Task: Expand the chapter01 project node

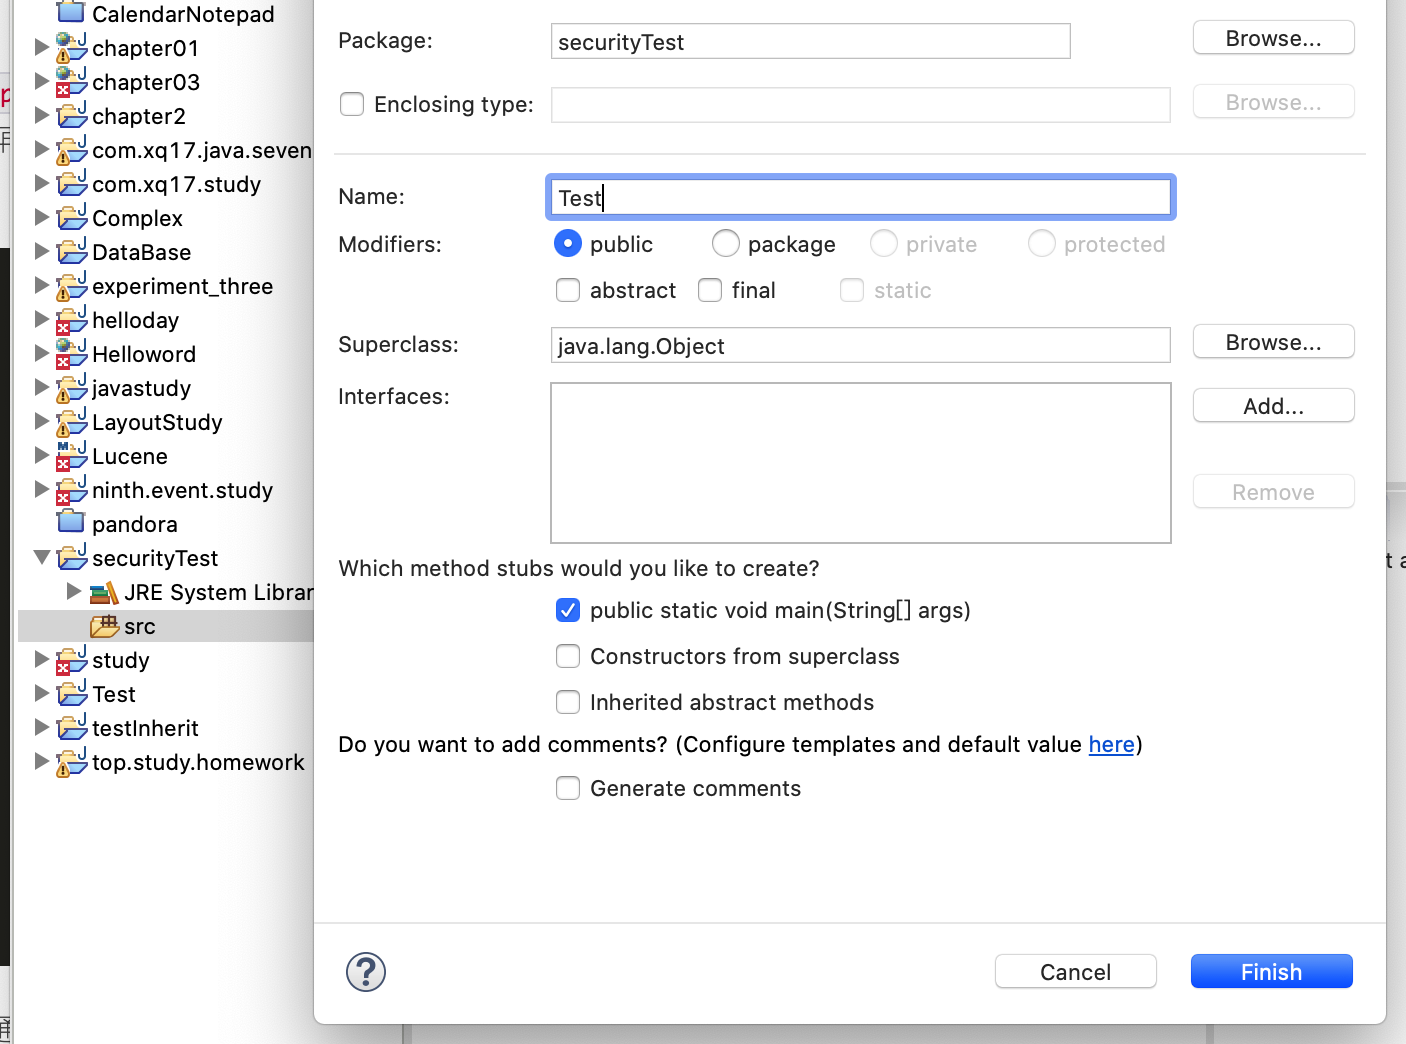Action: pos(41,47)
